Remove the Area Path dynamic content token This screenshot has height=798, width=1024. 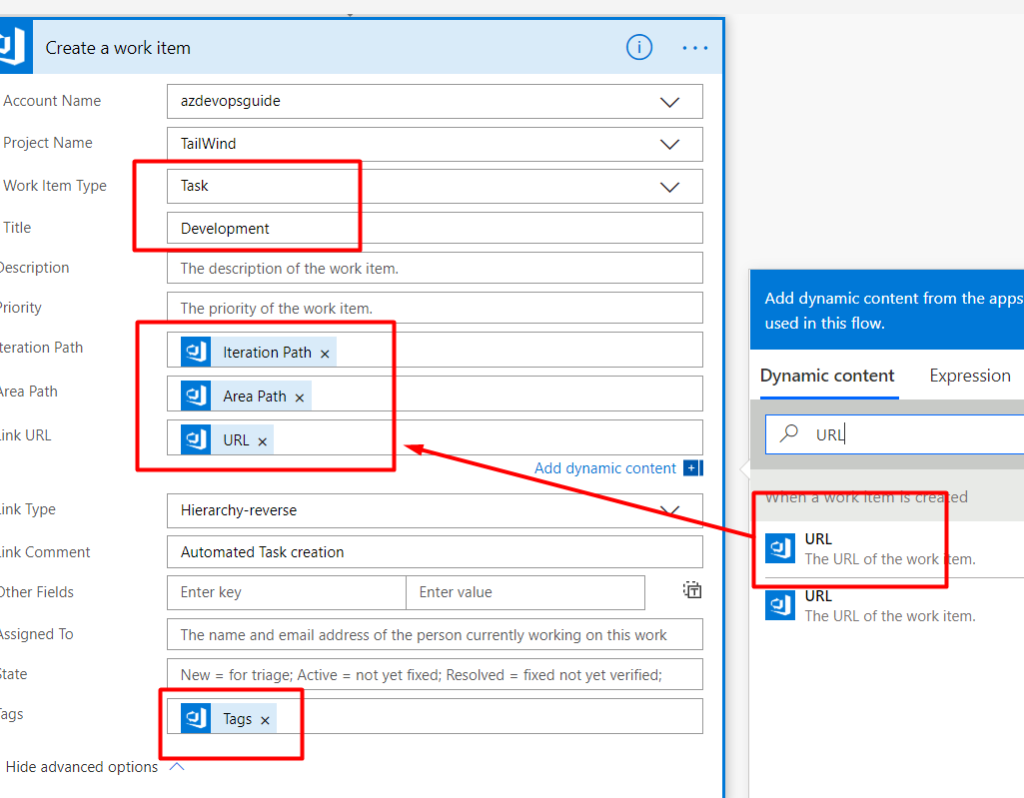pos(298,395)
